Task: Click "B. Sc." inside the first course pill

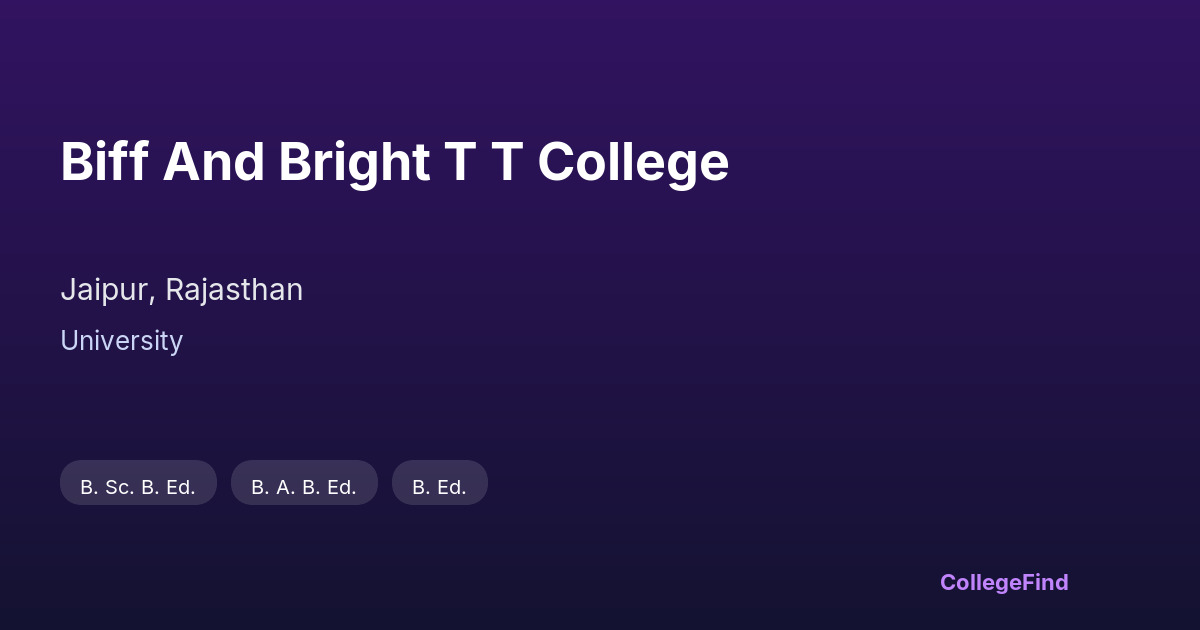Action: [107, 487]
